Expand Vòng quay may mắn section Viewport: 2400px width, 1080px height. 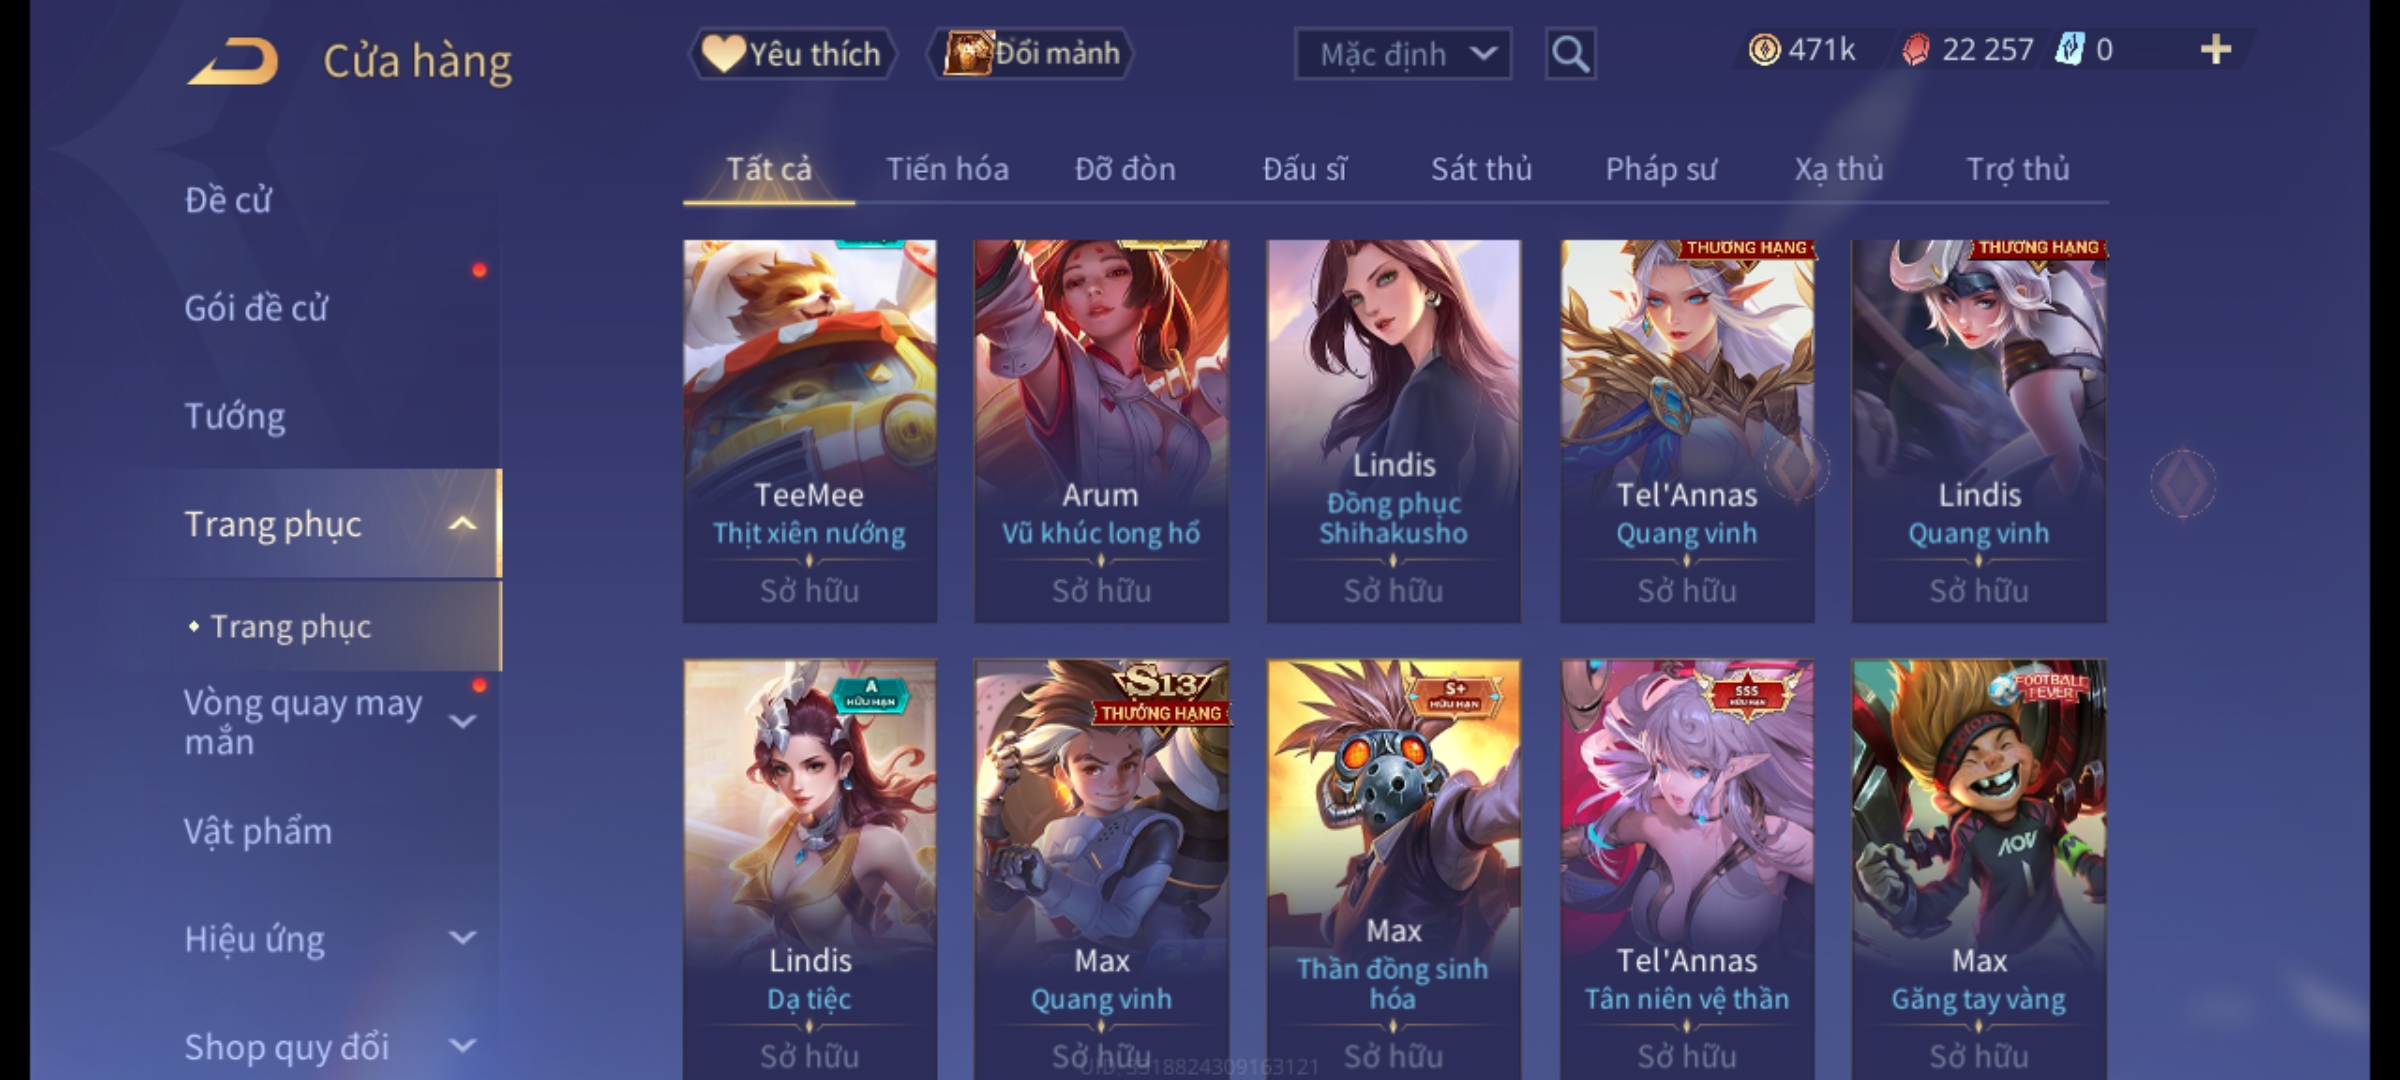pyautogui.click(x=462, y=722)
